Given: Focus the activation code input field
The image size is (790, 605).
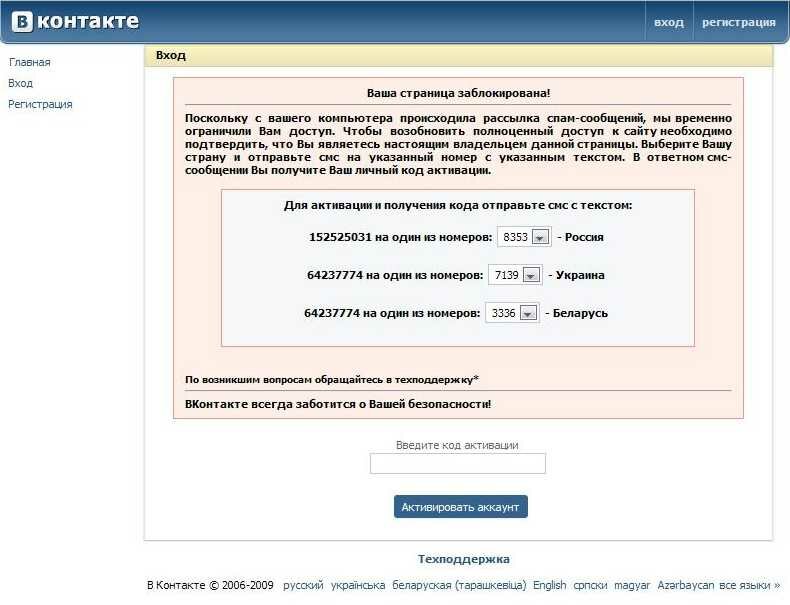Looking at the screenshot, I should tap(457, 463).
